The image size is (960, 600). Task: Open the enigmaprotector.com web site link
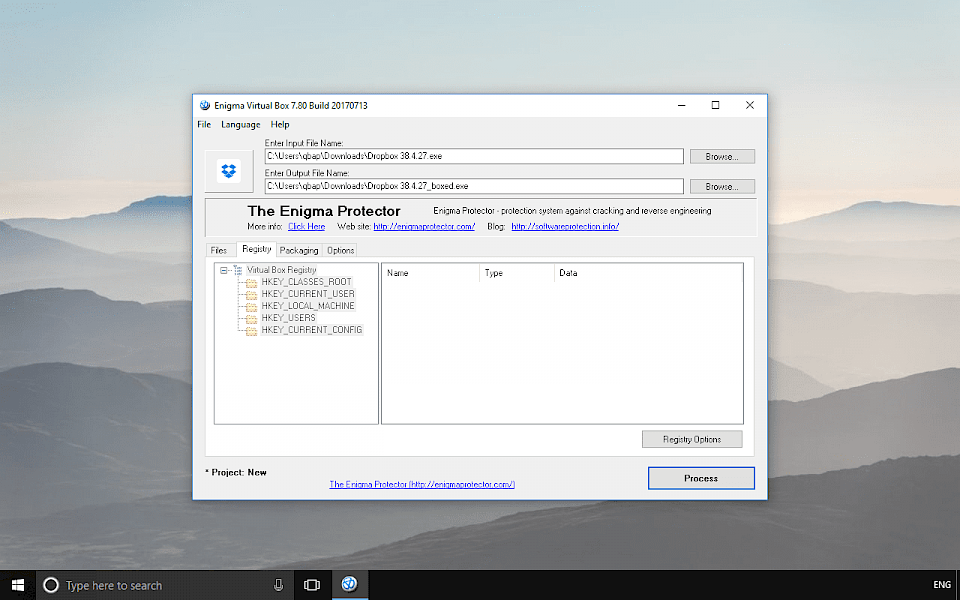pos(424,227)
